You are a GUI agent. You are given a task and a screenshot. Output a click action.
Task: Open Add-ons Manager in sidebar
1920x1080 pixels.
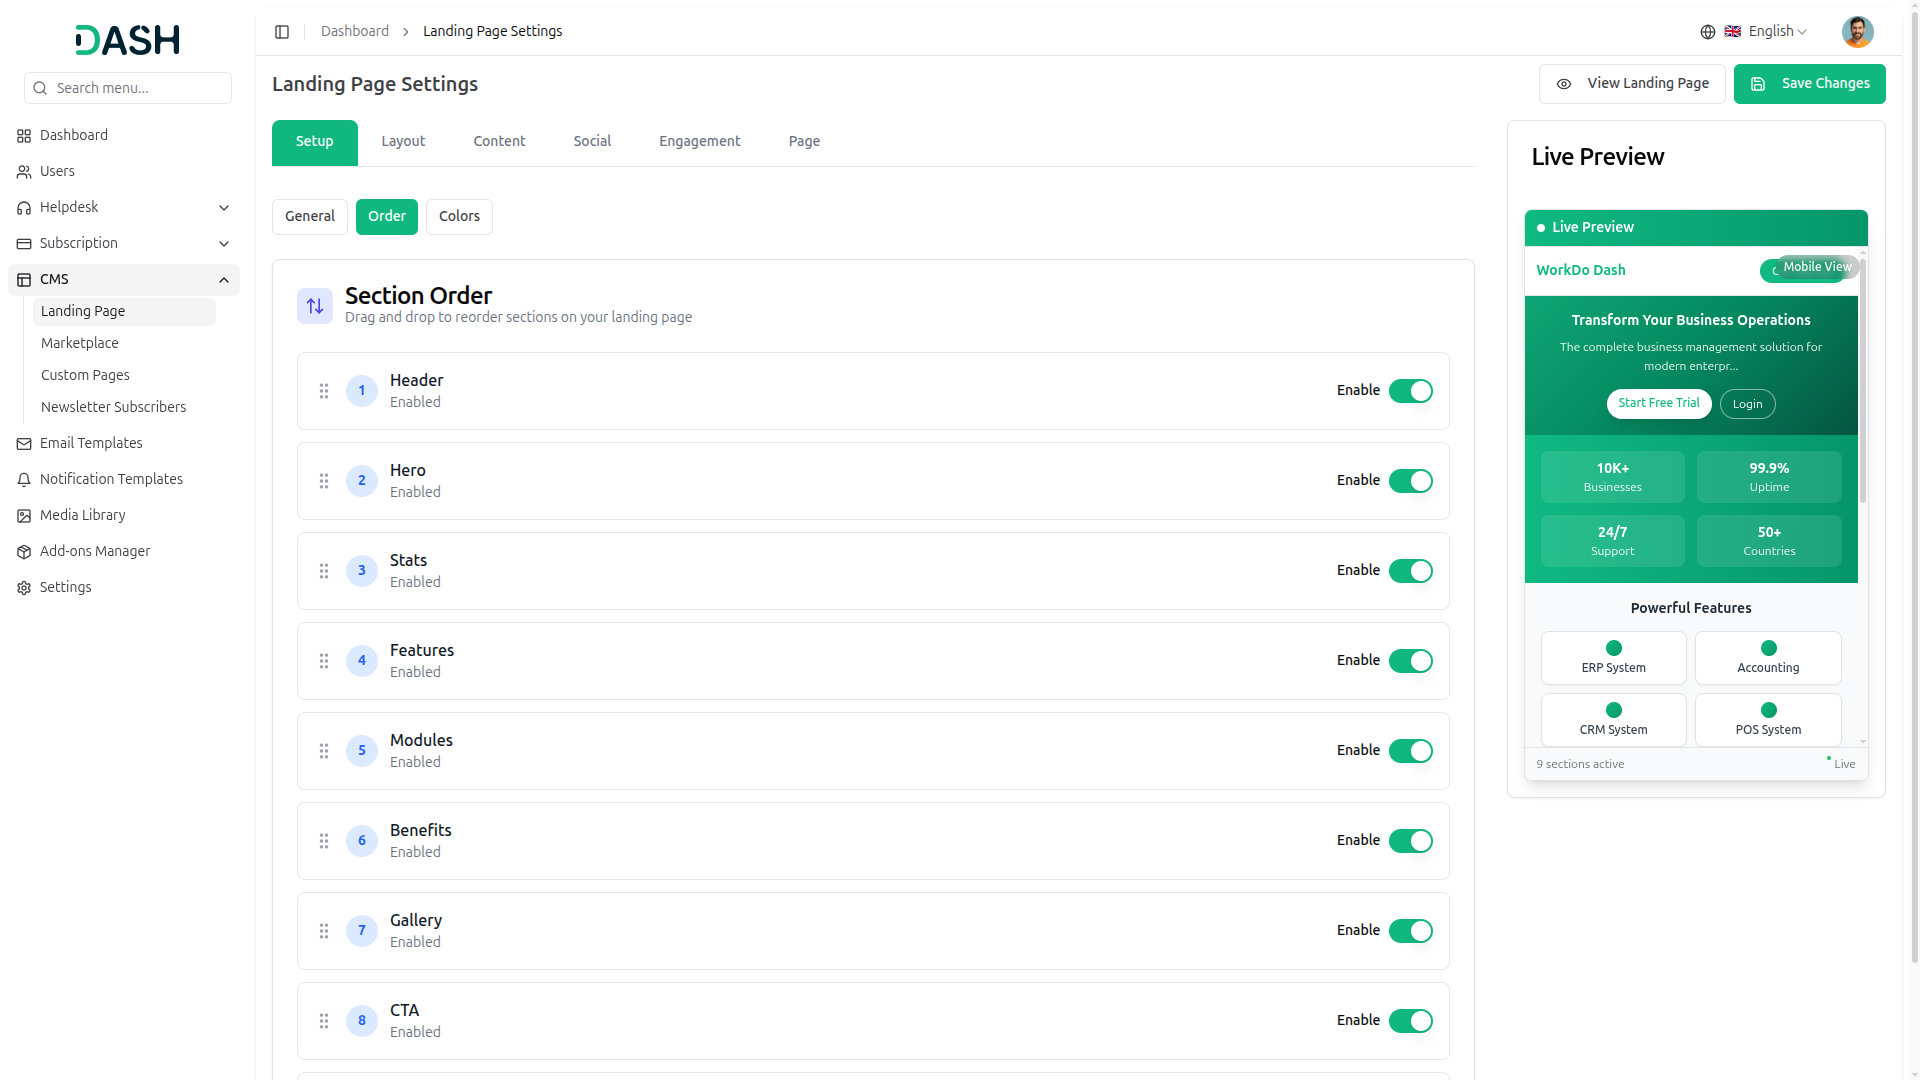point(95,551)
